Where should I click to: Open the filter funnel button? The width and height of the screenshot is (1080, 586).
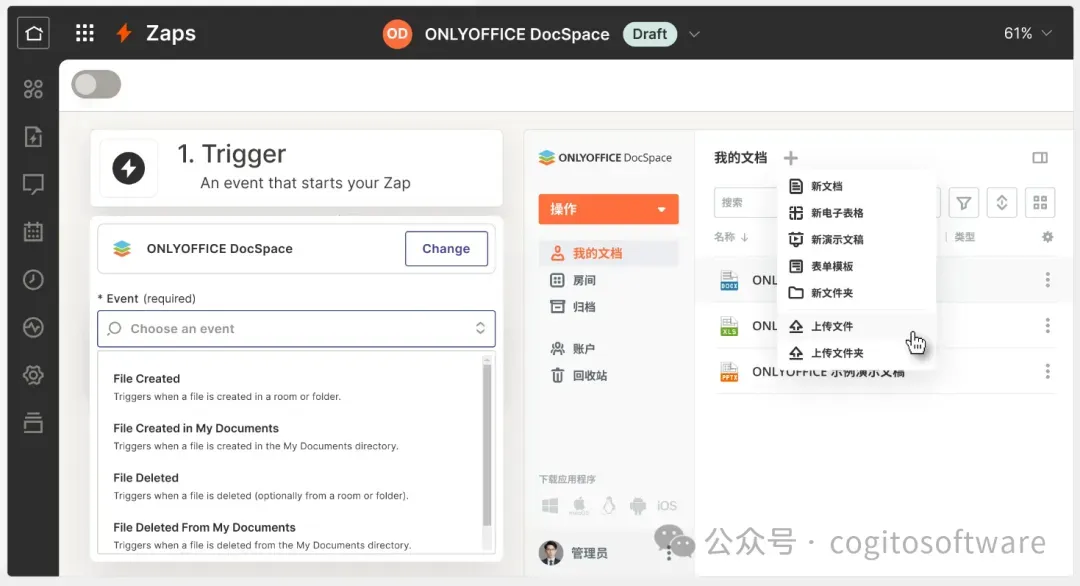[964, 202]
